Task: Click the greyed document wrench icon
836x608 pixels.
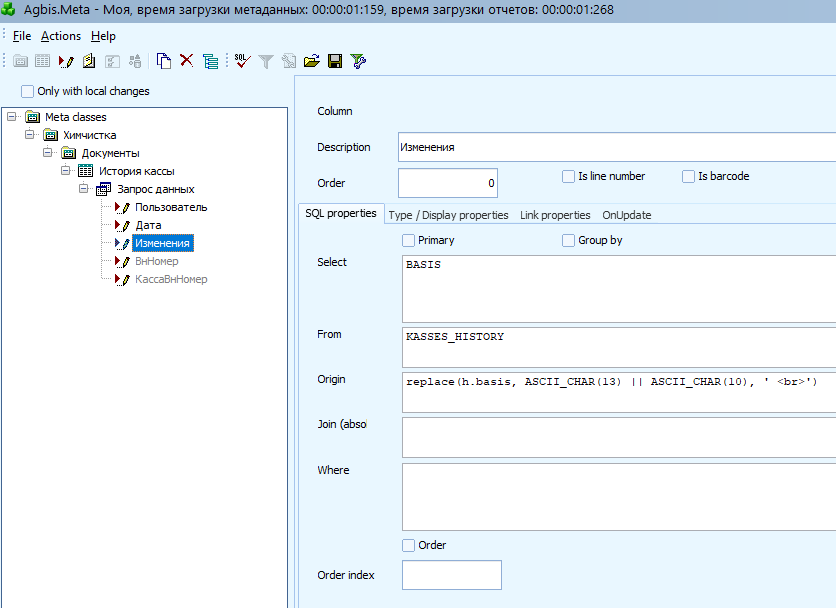Action: pos(288,61)
